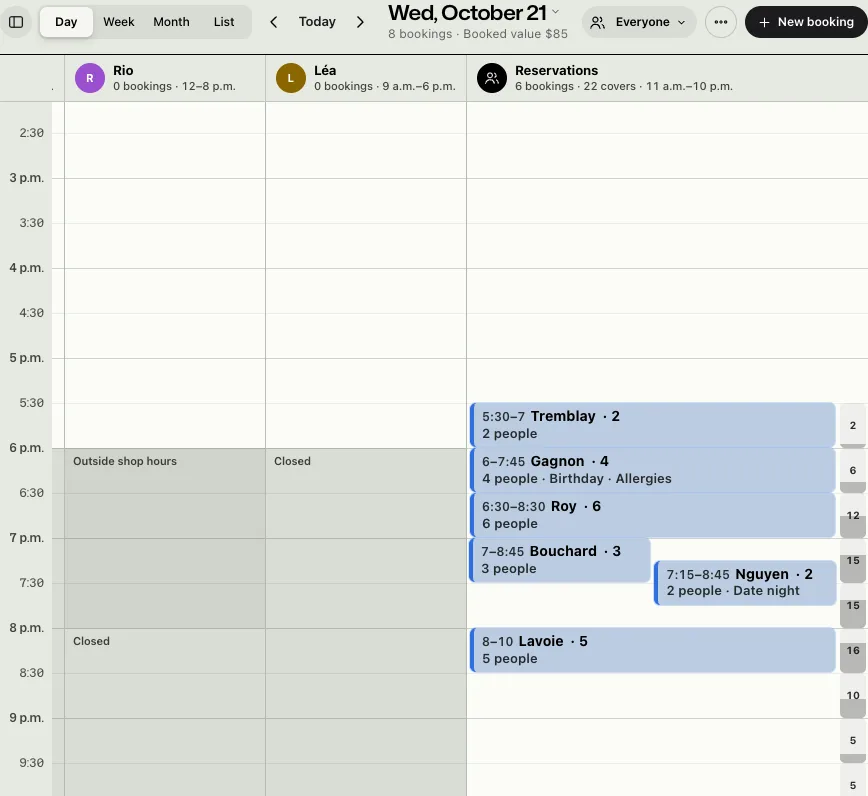
Task: Open the Everyone staff filter dropdown
Action: point(639,22)
